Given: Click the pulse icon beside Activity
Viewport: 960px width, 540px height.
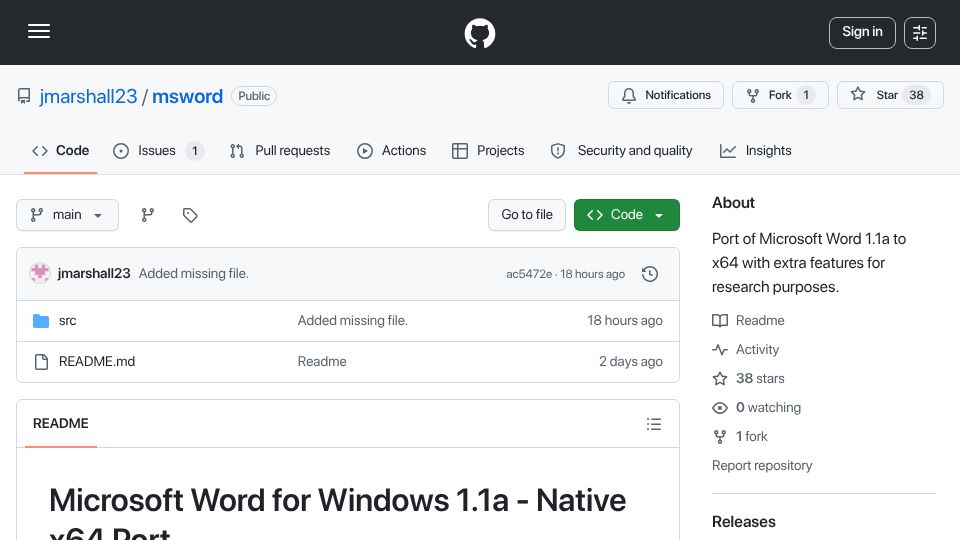Looking at the screenshot, I should click(720, 350).
